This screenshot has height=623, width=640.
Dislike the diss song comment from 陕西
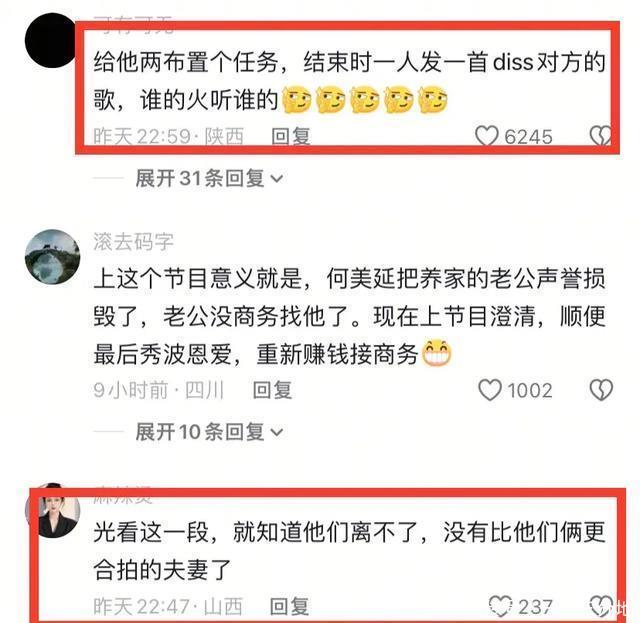pos(600,136)
